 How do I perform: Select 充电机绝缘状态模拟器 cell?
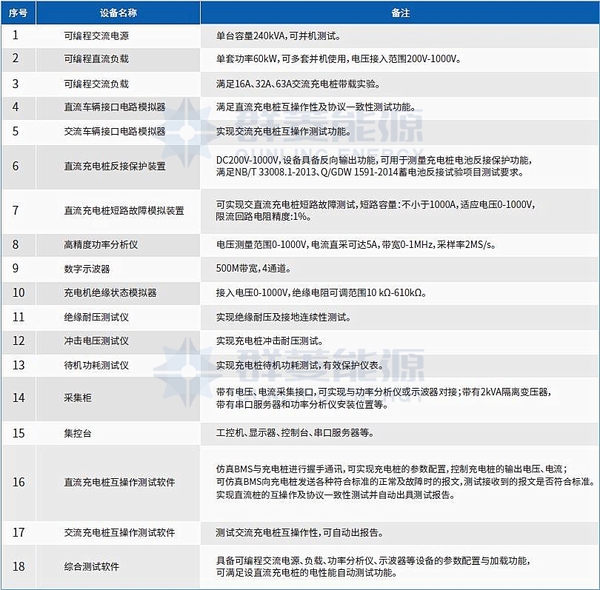[110, 293]
